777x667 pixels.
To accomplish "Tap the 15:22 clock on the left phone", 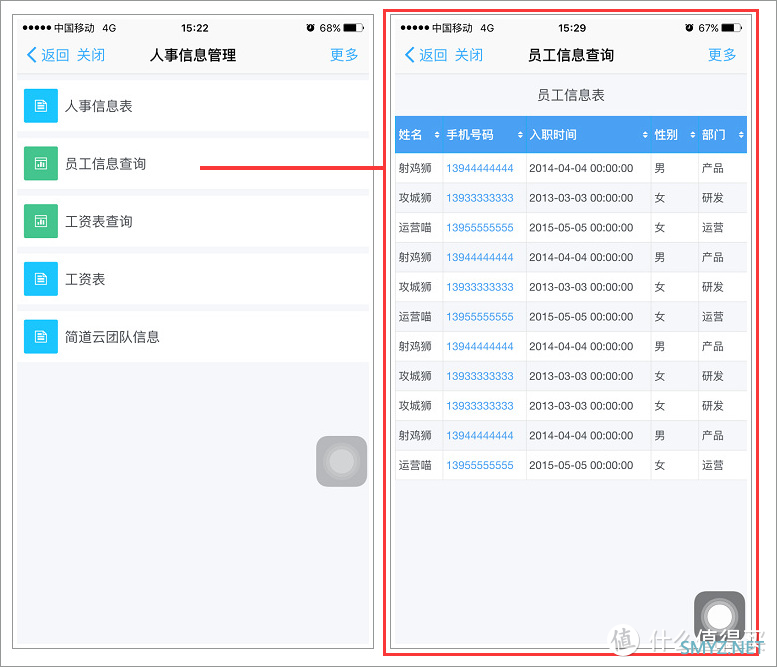I will tap(195, 28).
